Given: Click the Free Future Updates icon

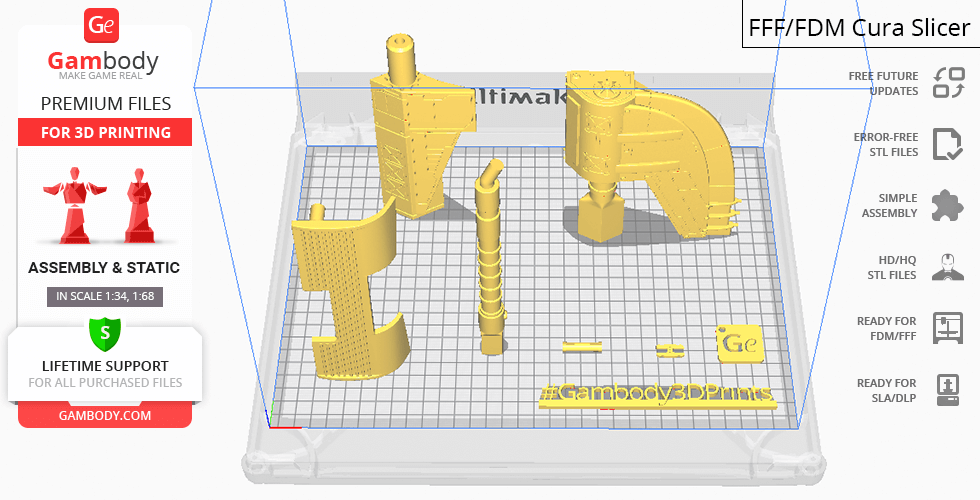Looking at the screenshot, I should 947,83.
